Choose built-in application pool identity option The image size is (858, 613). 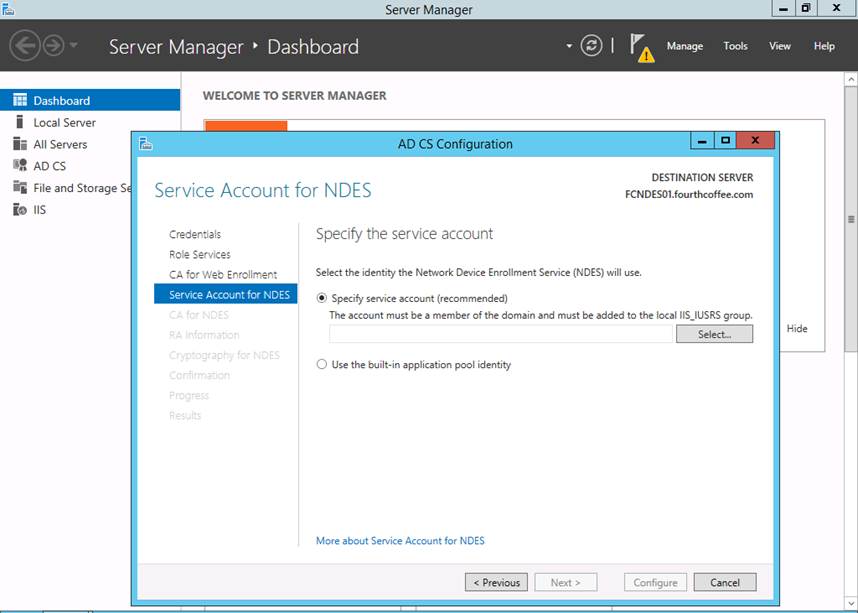(322, 365)
